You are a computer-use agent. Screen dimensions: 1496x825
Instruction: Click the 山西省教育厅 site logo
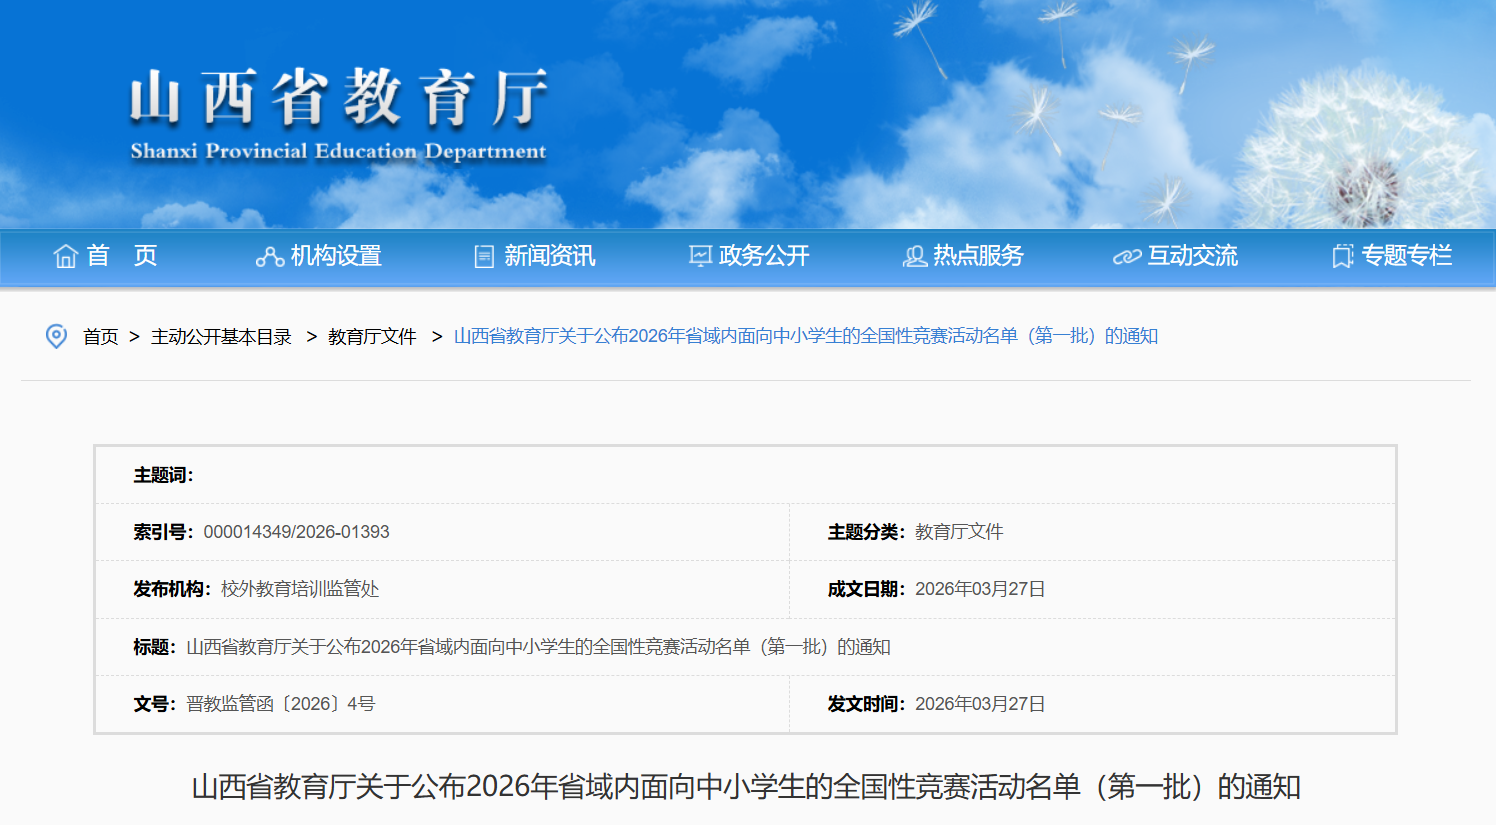pyautogui.click(x=338, y=113)
